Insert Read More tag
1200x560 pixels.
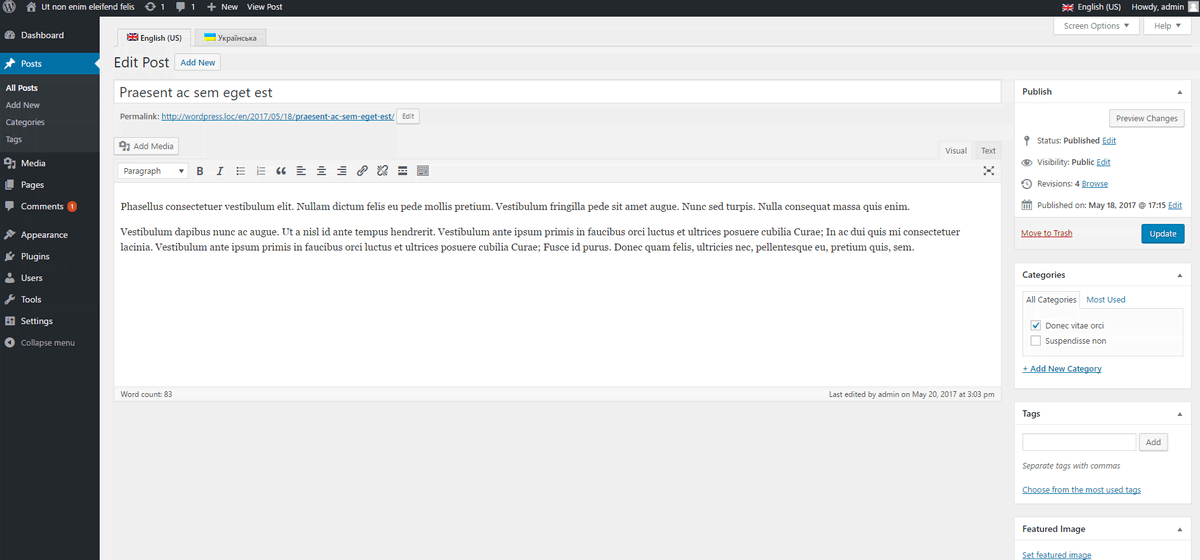pos(402,171)
